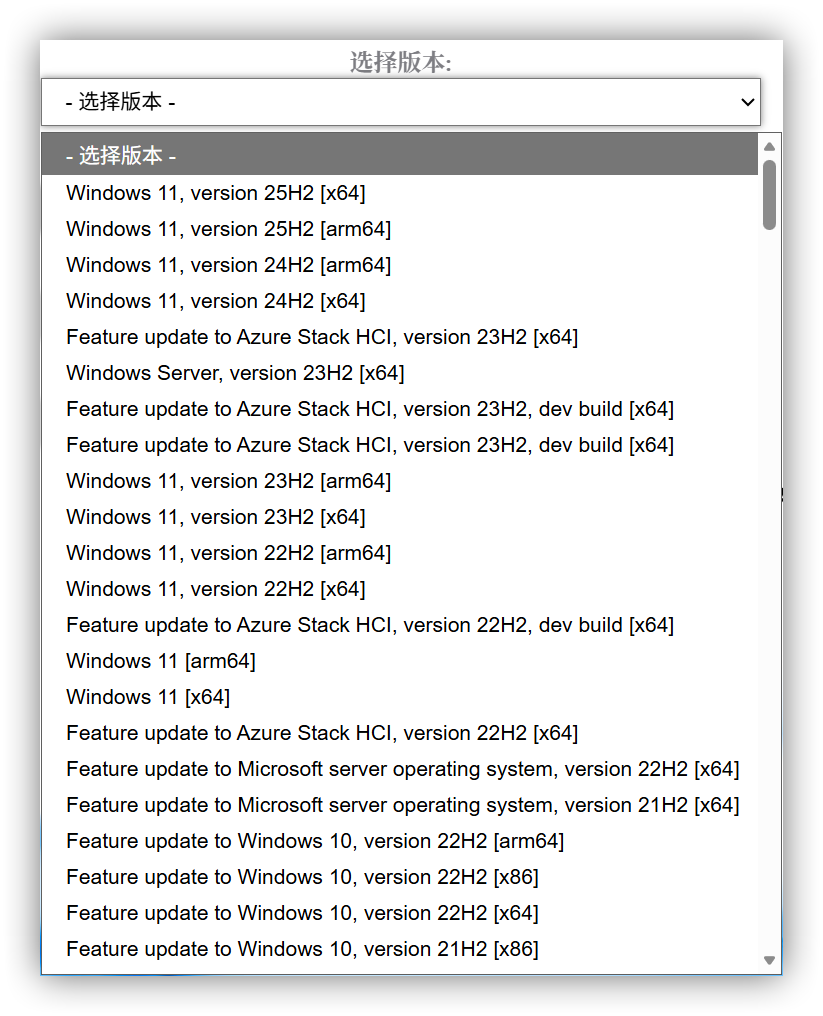Image resolution: width=823 pixels, height=1016 pixels.
Task: Select Windows 11, version 23H2 [arm64]
Action: 228,481
